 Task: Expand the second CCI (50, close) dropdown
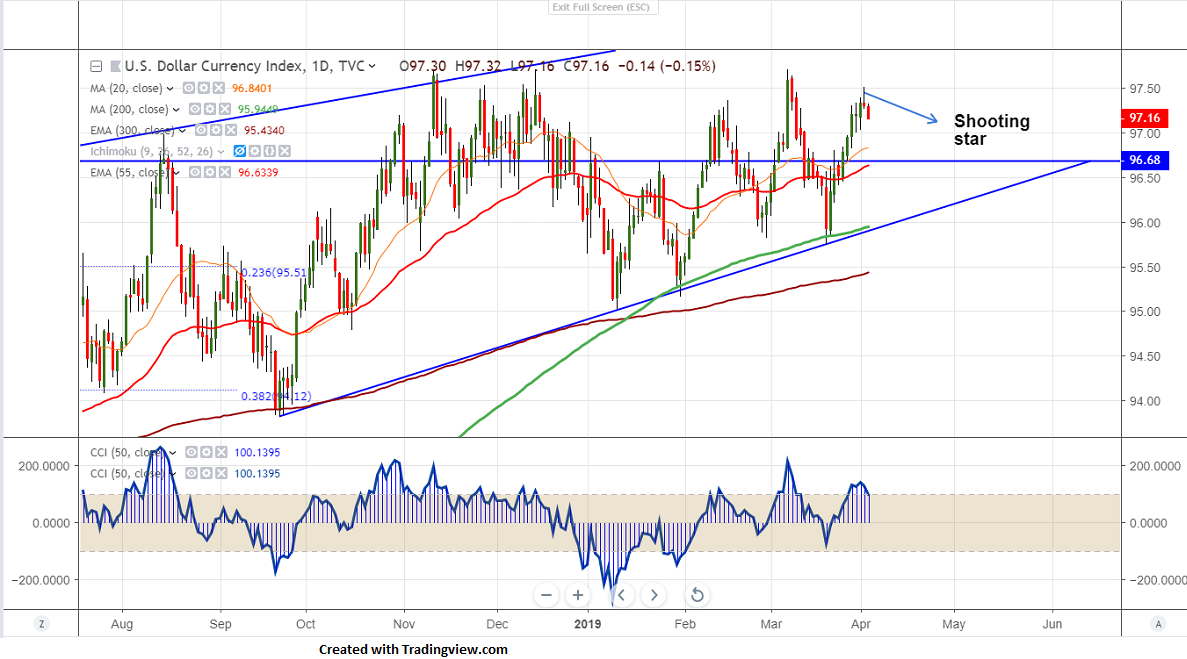(x=173, y=474)
